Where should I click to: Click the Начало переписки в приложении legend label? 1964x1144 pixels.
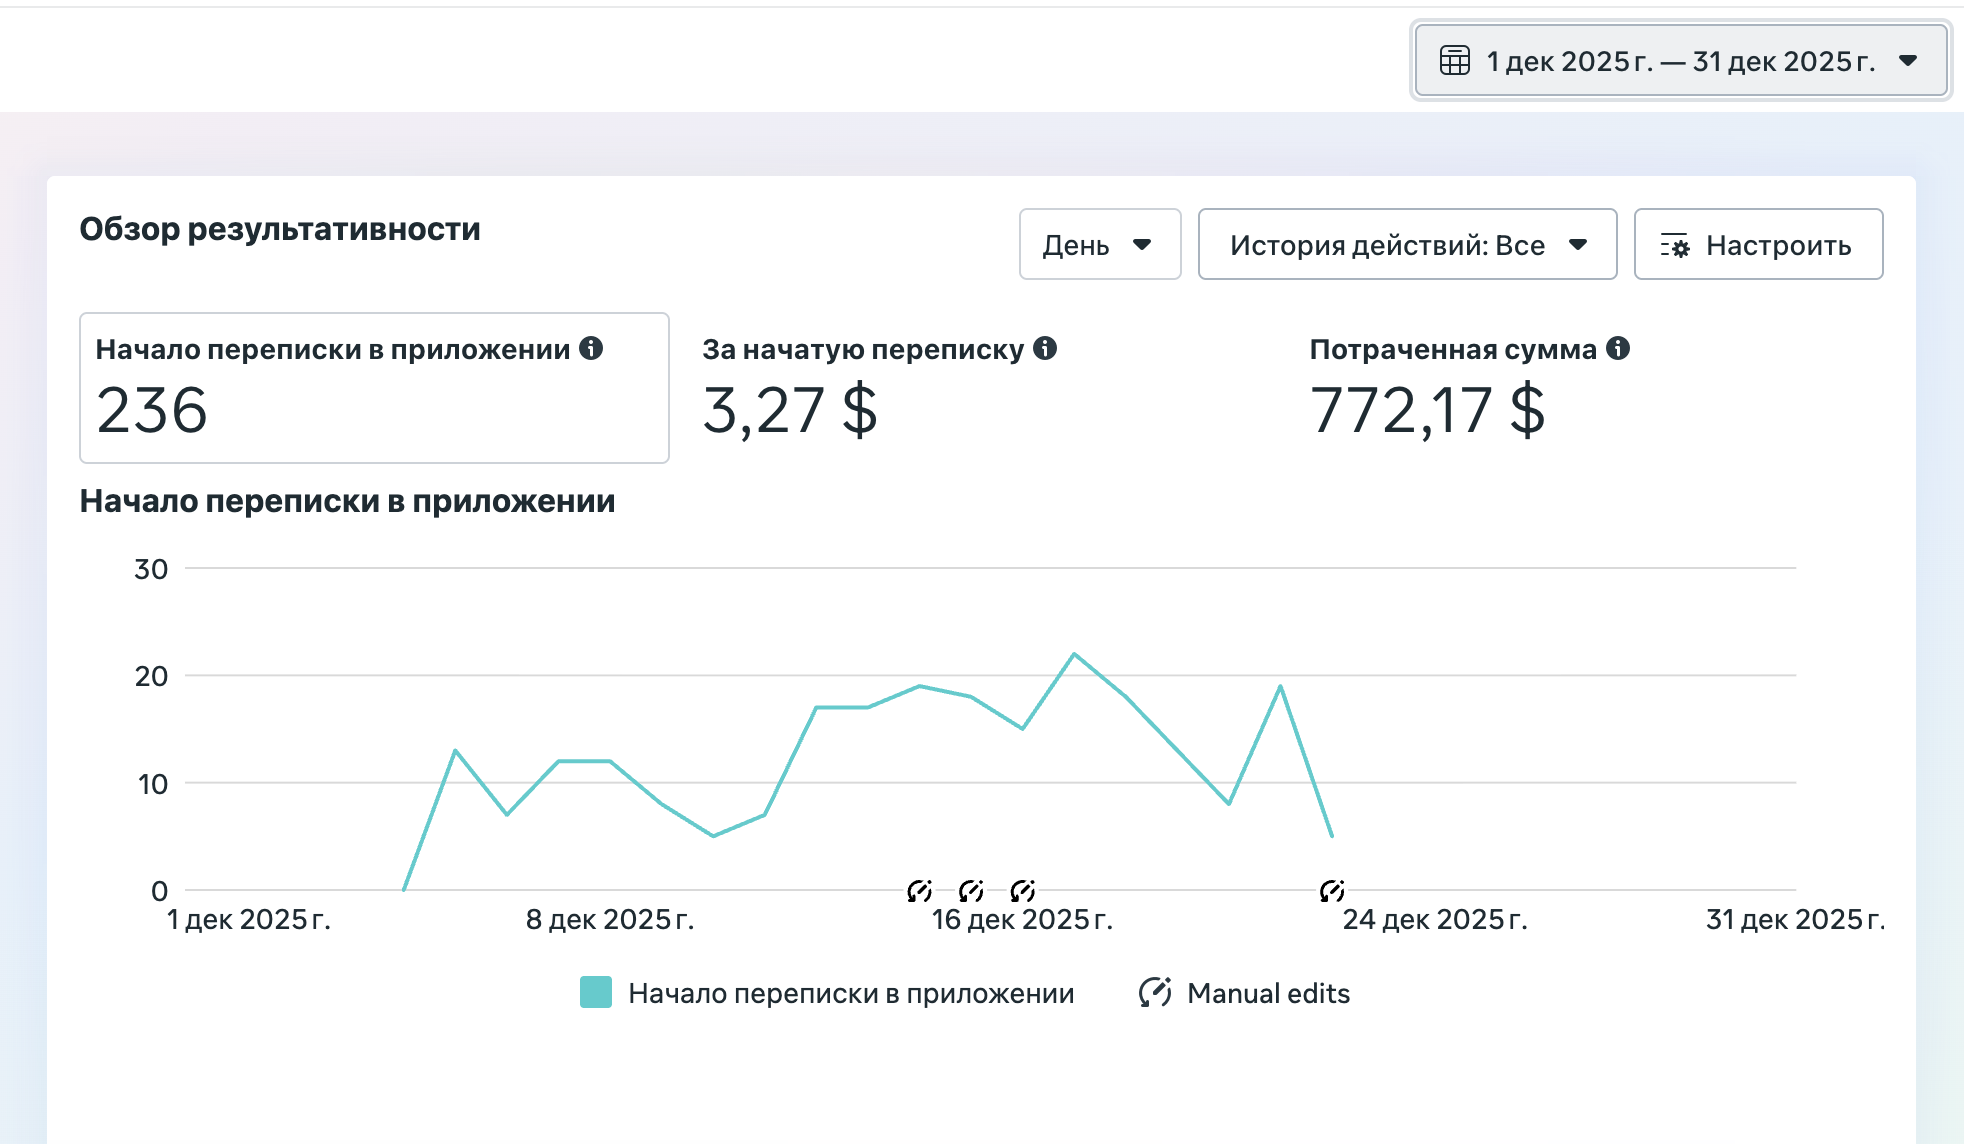click(851, 993)
